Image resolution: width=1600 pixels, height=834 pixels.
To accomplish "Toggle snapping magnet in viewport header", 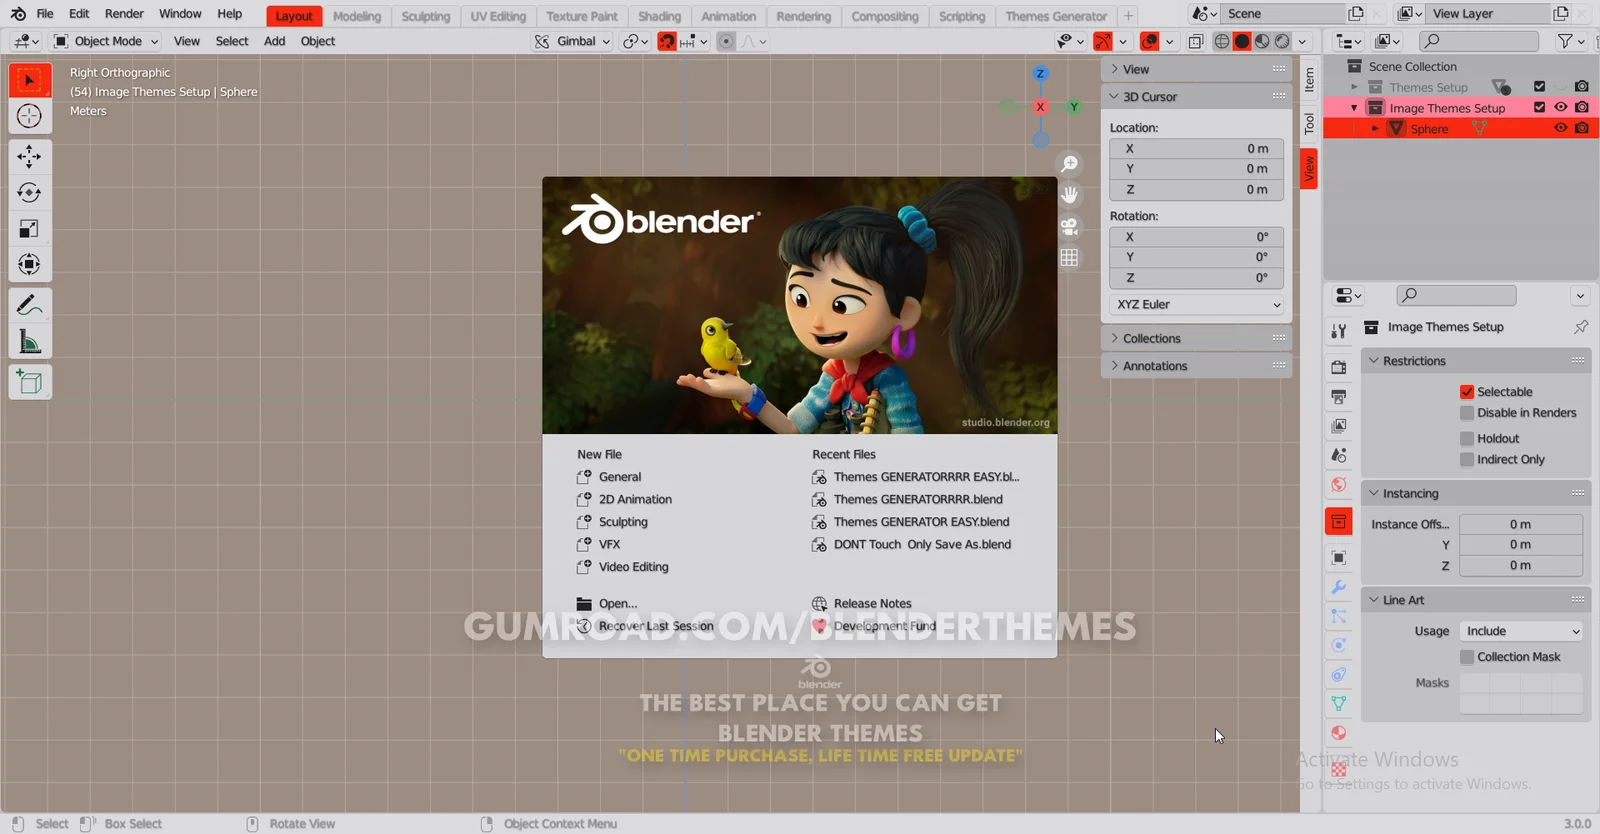I will coord(667,41).
